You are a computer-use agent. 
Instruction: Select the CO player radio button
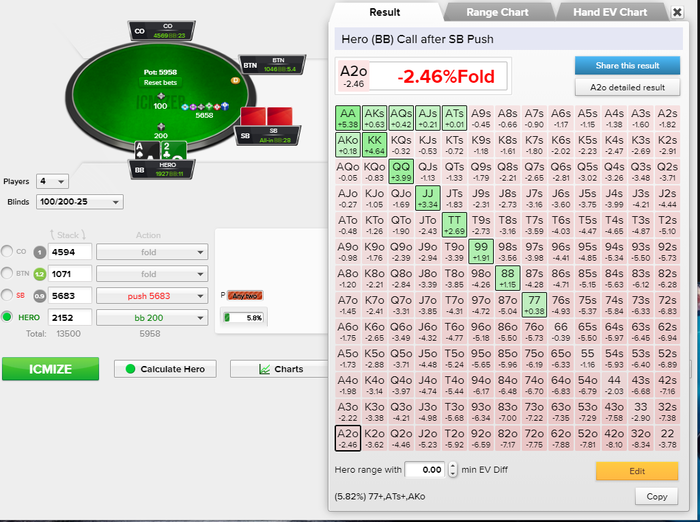pyautogui.click(x=7, y=251)
